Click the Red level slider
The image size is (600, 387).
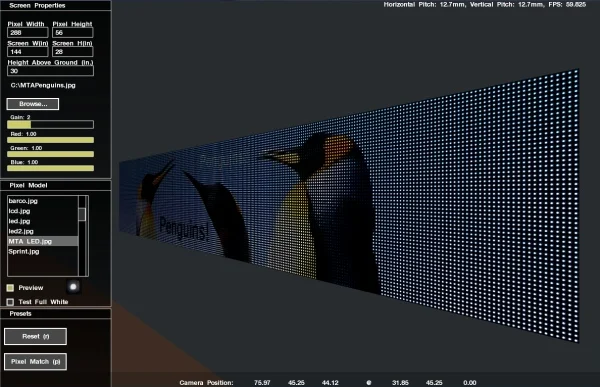click(x=50, y=140)
